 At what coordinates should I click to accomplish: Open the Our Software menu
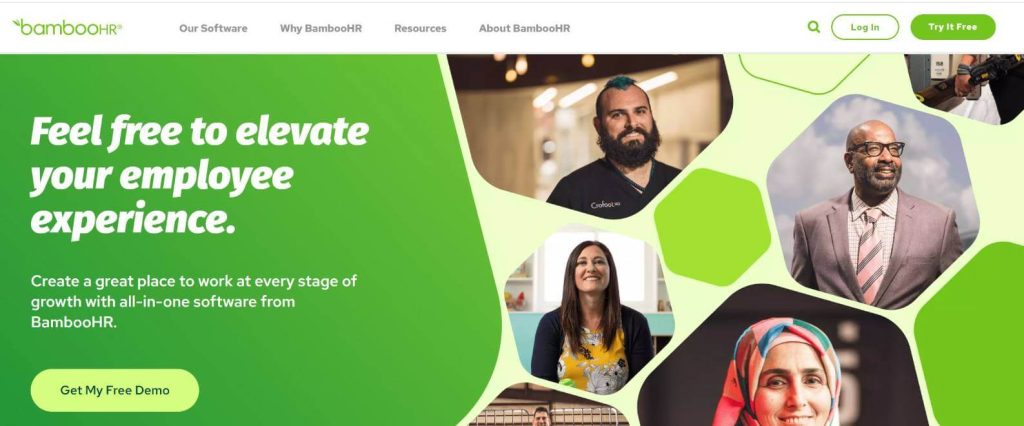pyautogui.click(x=213, y=28)
